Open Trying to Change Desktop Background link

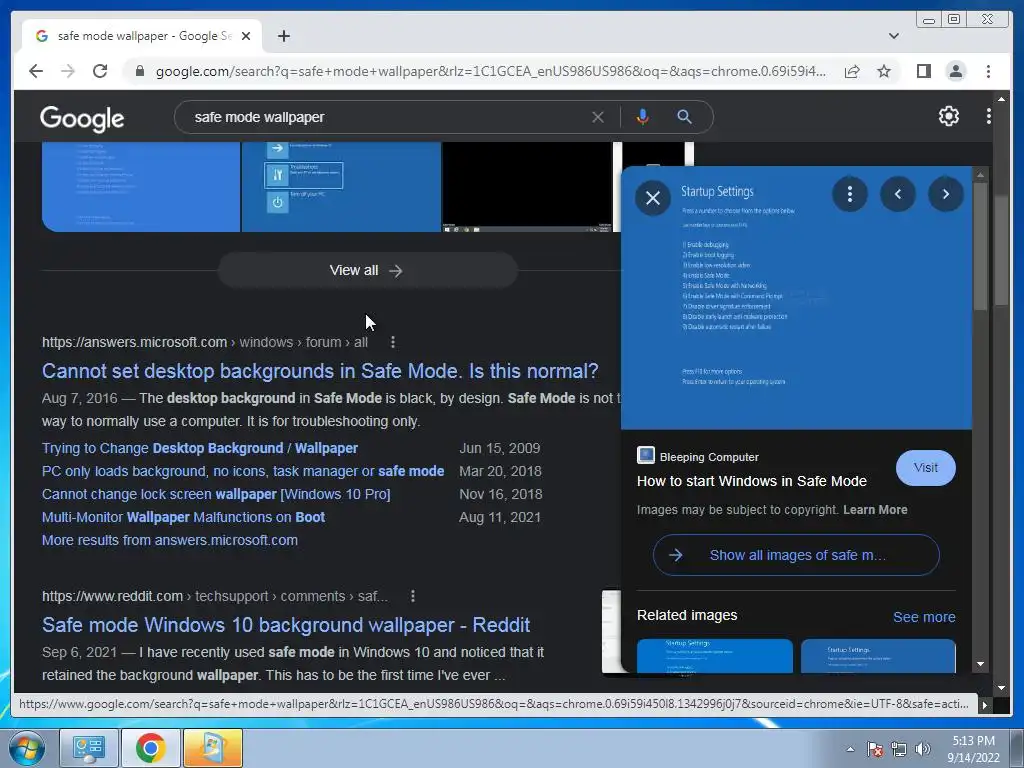point(200,449)
